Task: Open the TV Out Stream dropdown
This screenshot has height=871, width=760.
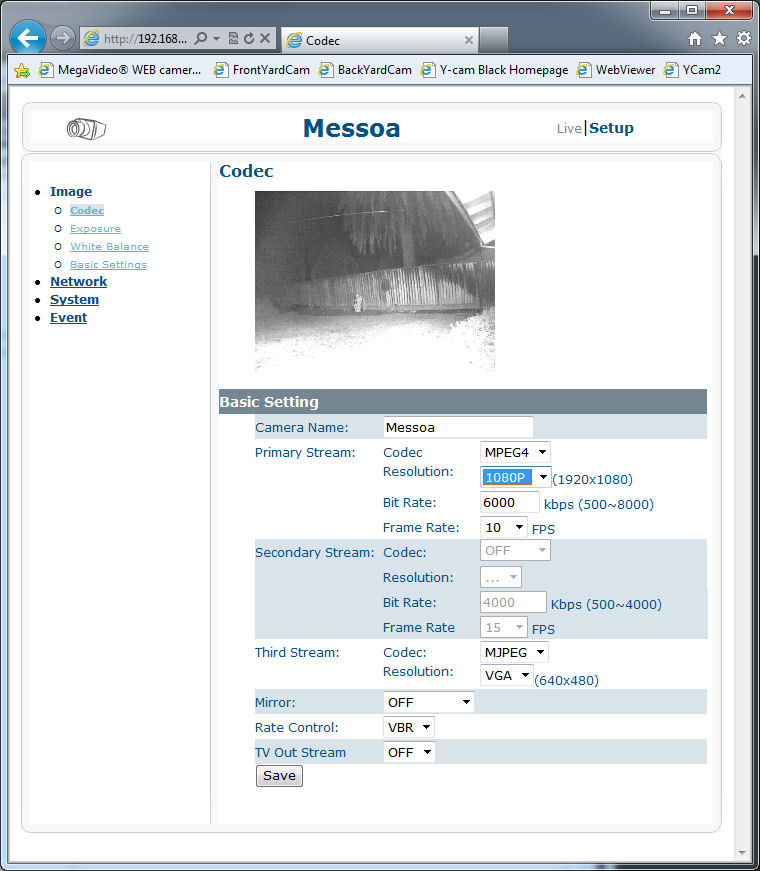Action: [x=409, y=752]
